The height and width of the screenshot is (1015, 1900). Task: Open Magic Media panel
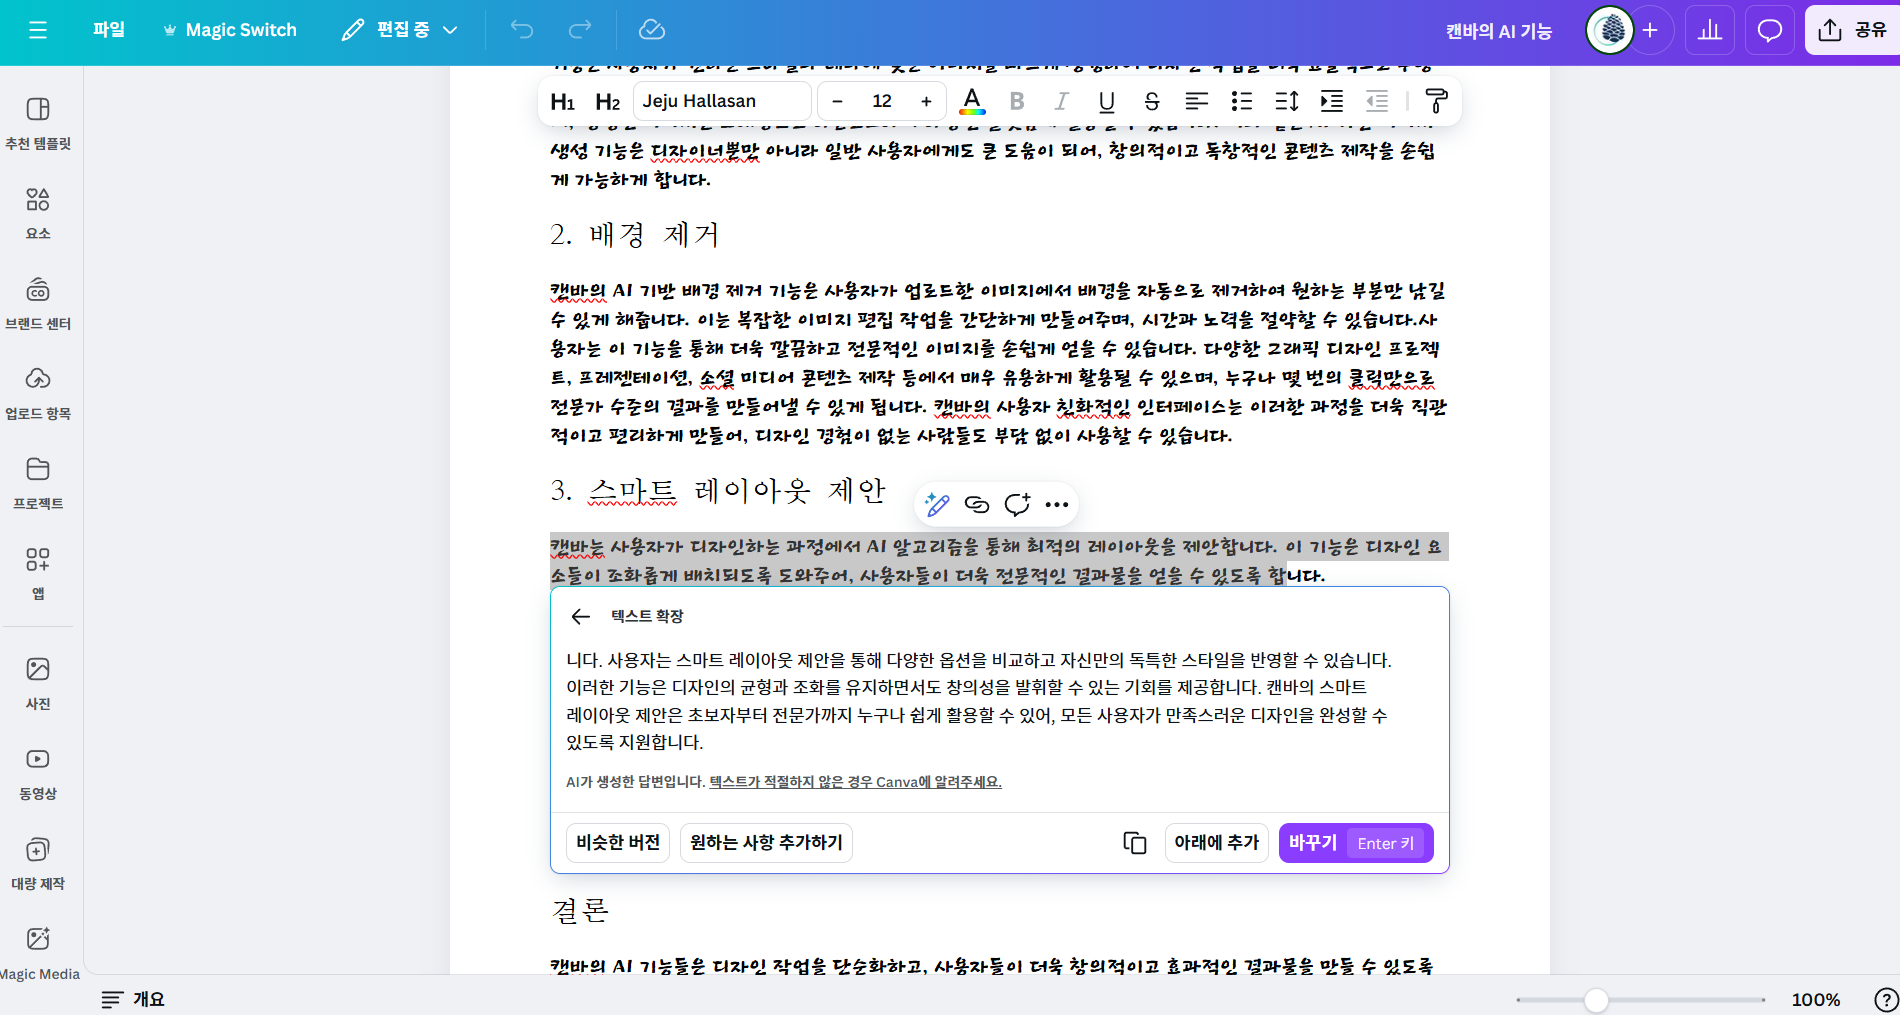click(38, 953)
